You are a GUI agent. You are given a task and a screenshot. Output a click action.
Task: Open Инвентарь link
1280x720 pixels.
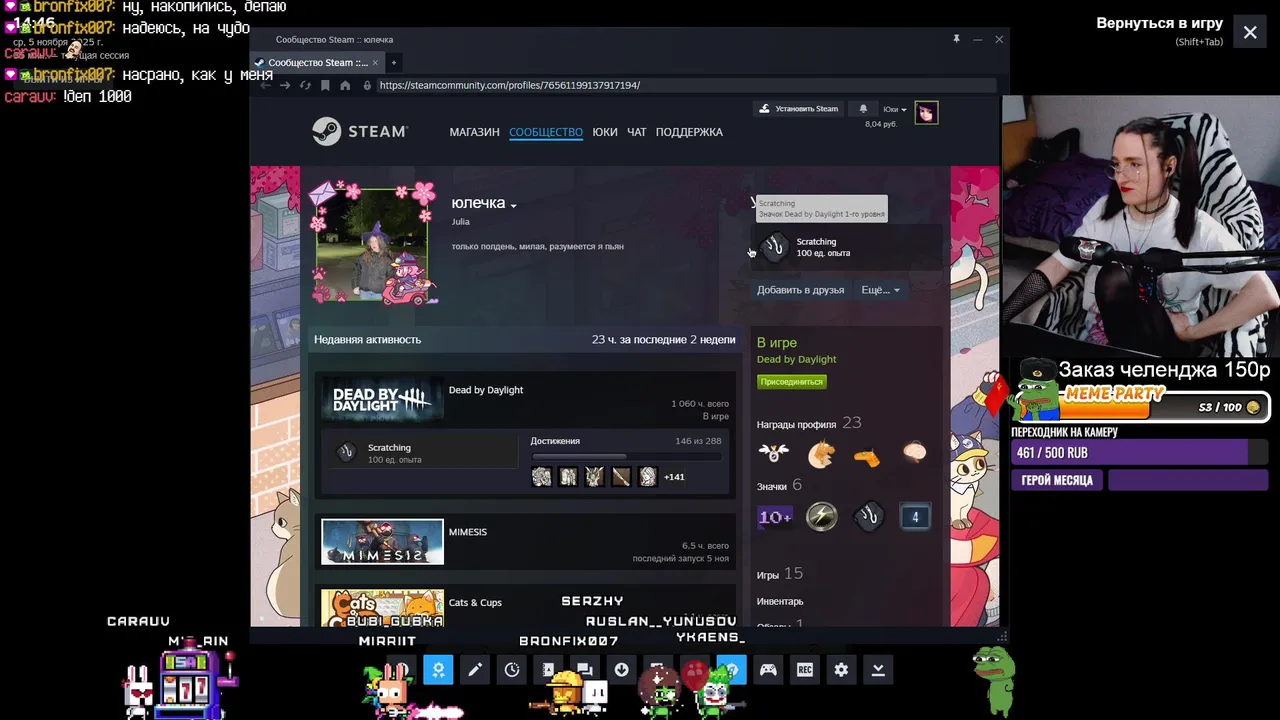(780, 601)
